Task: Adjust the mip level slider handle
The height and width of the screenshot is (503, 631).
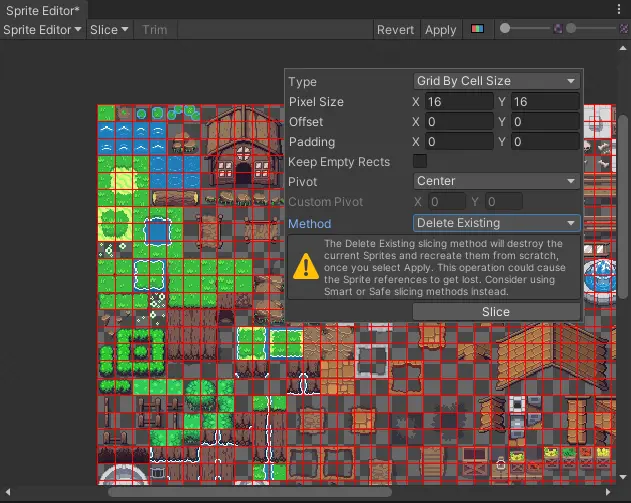Action: [571, 28]
